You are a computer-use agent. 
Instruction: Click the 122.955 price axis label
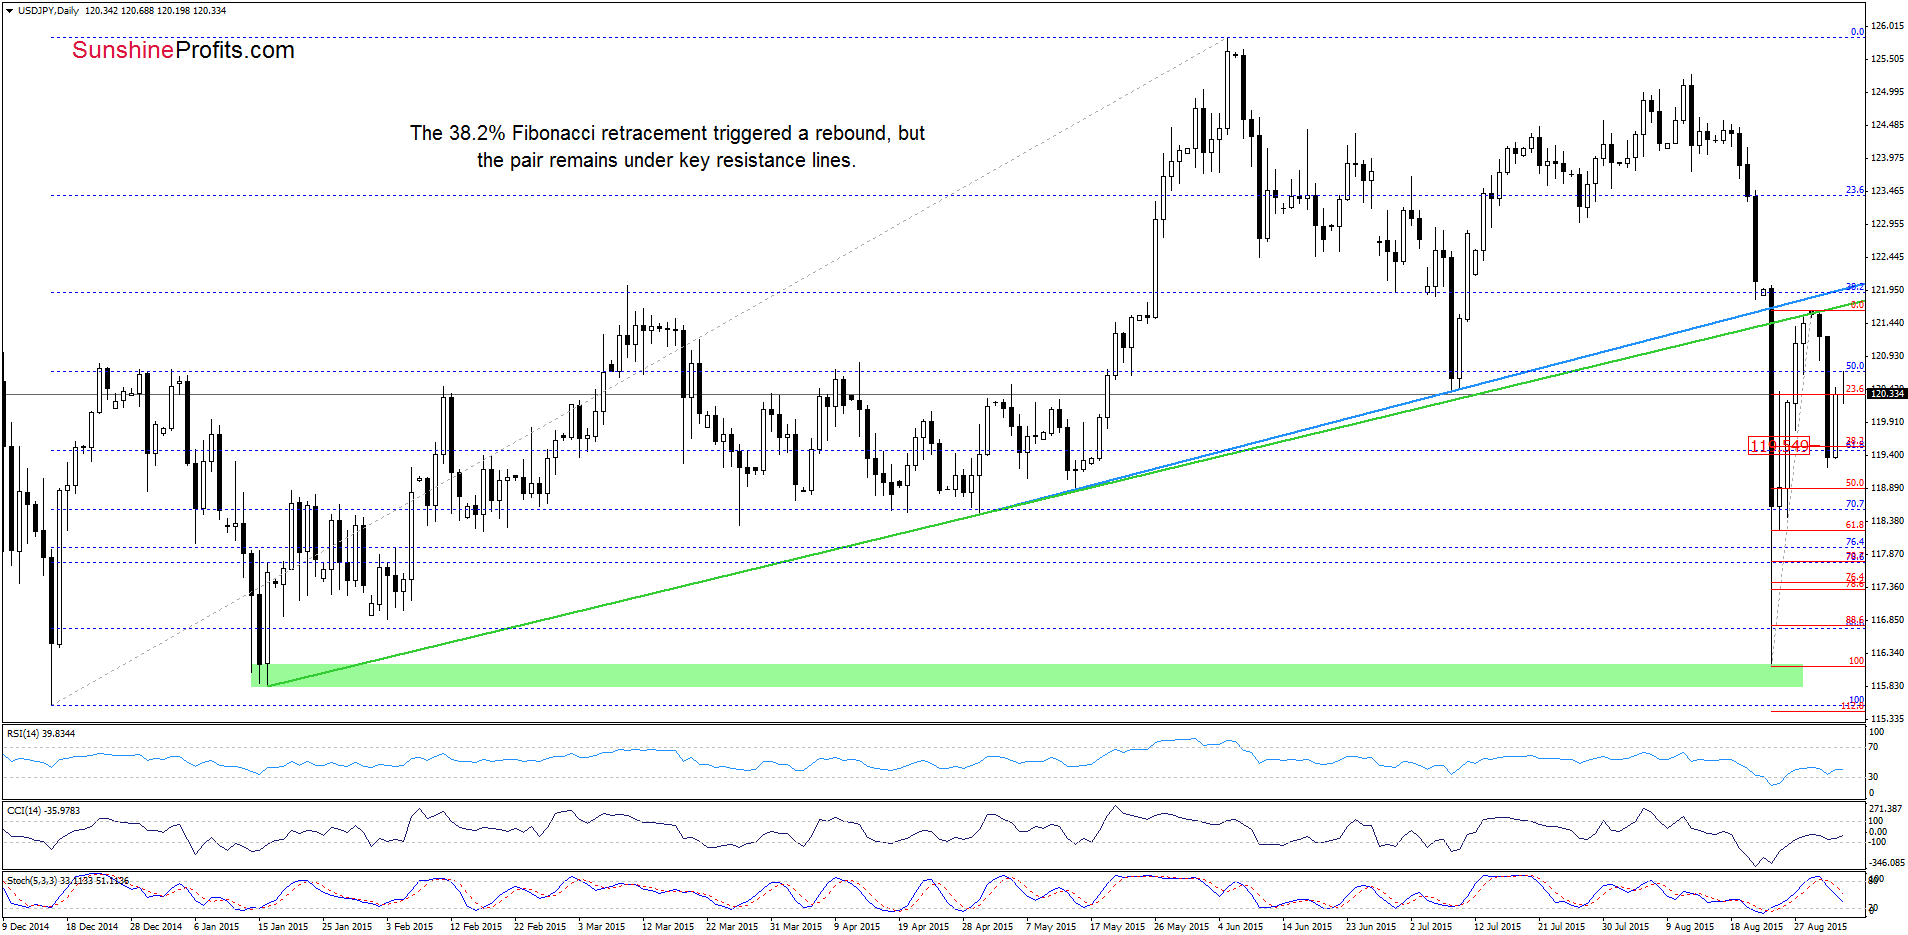[1887, 224]
